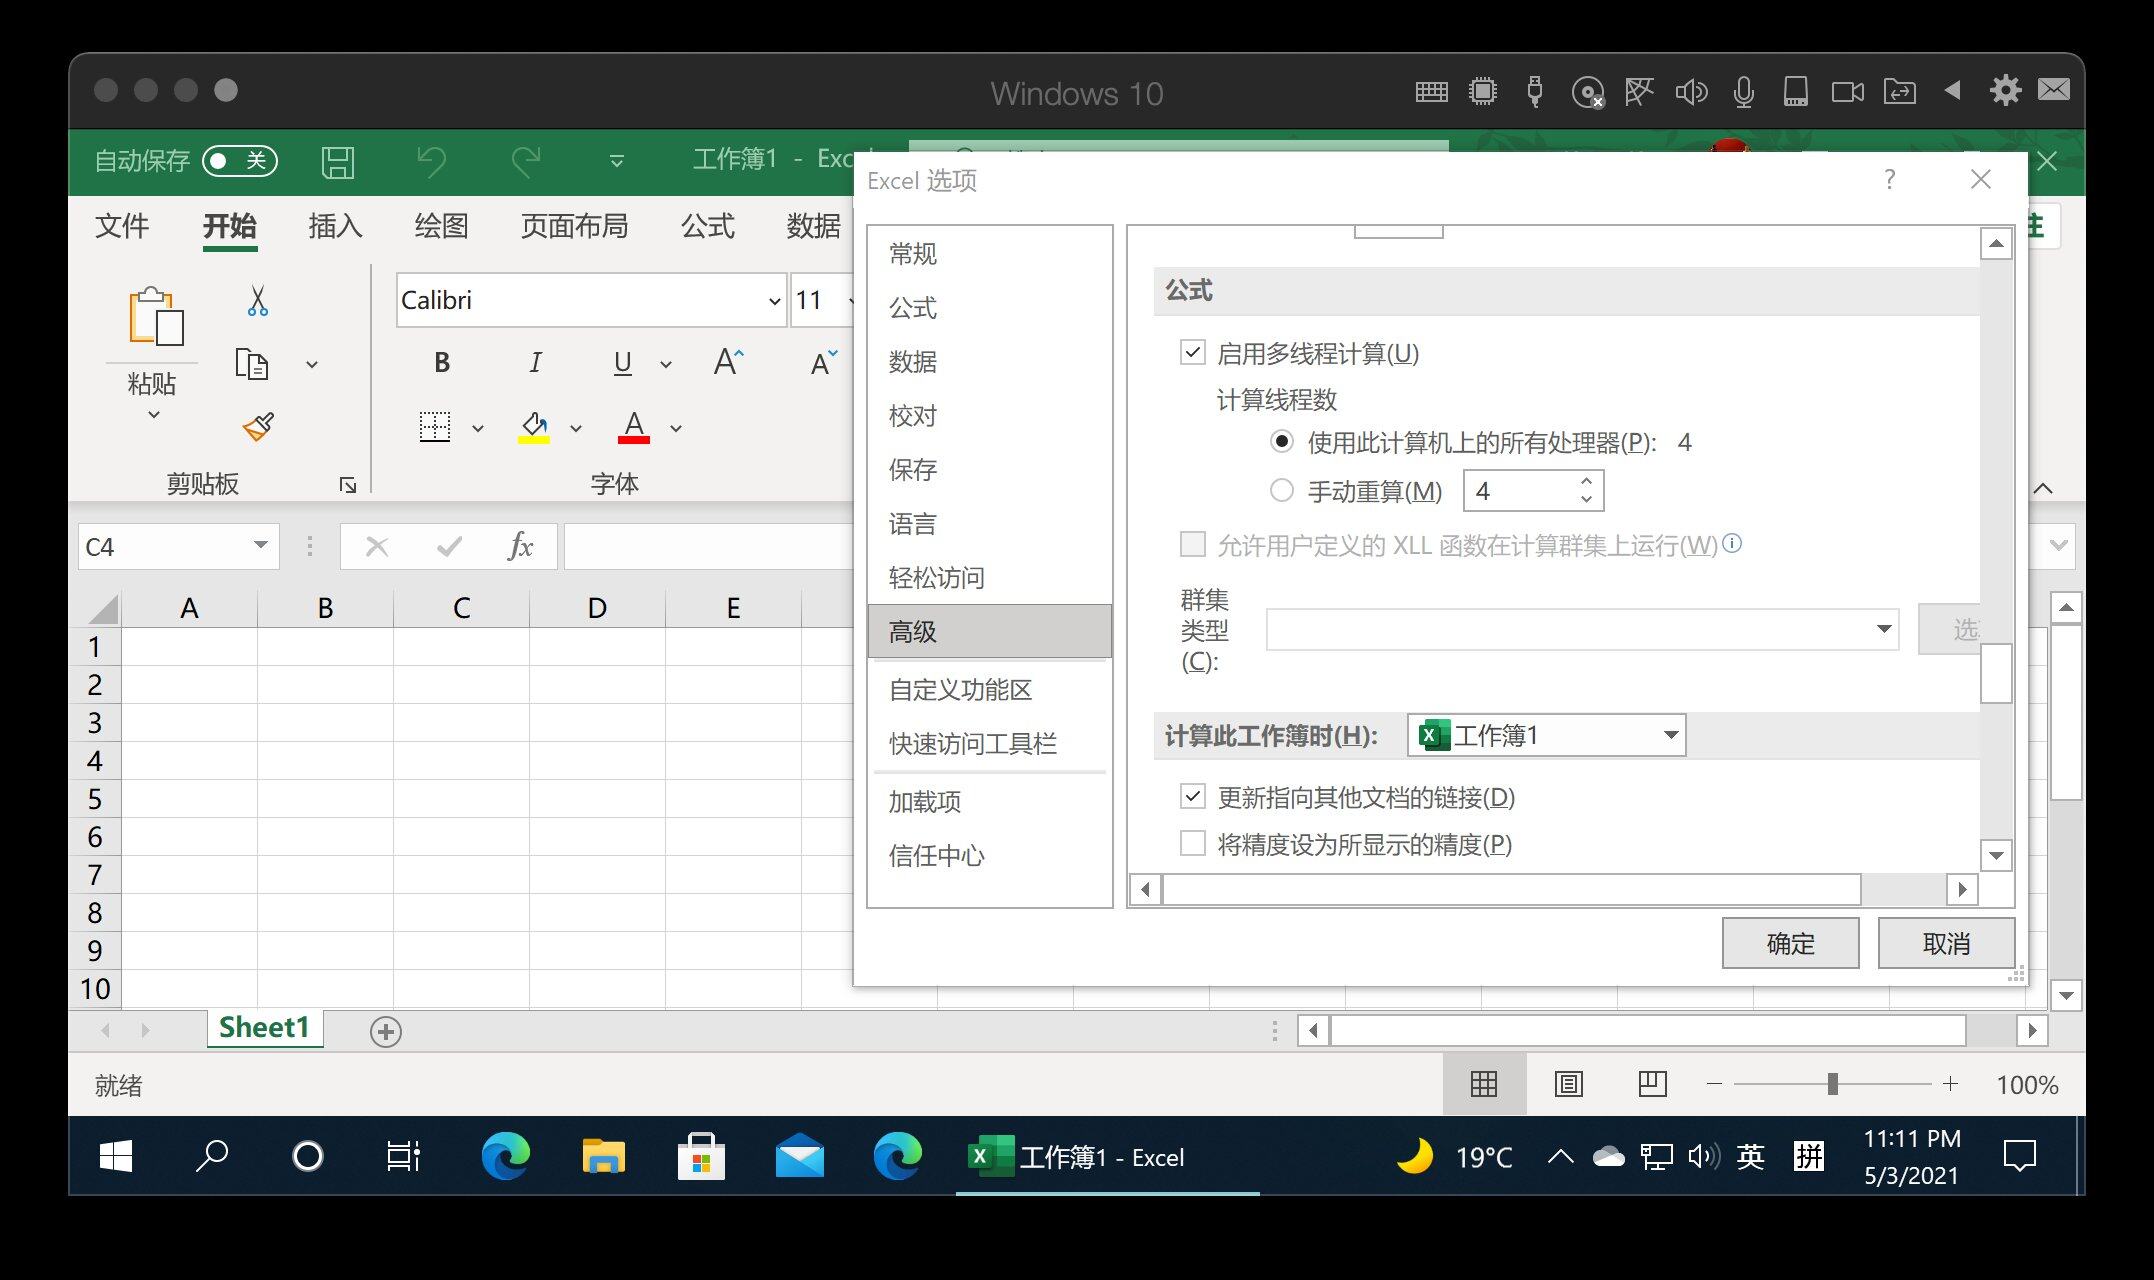The image size is (2154, 1280).
Task: Open the 工作簿1 workbook selector dropdown
Action: 1670,735
